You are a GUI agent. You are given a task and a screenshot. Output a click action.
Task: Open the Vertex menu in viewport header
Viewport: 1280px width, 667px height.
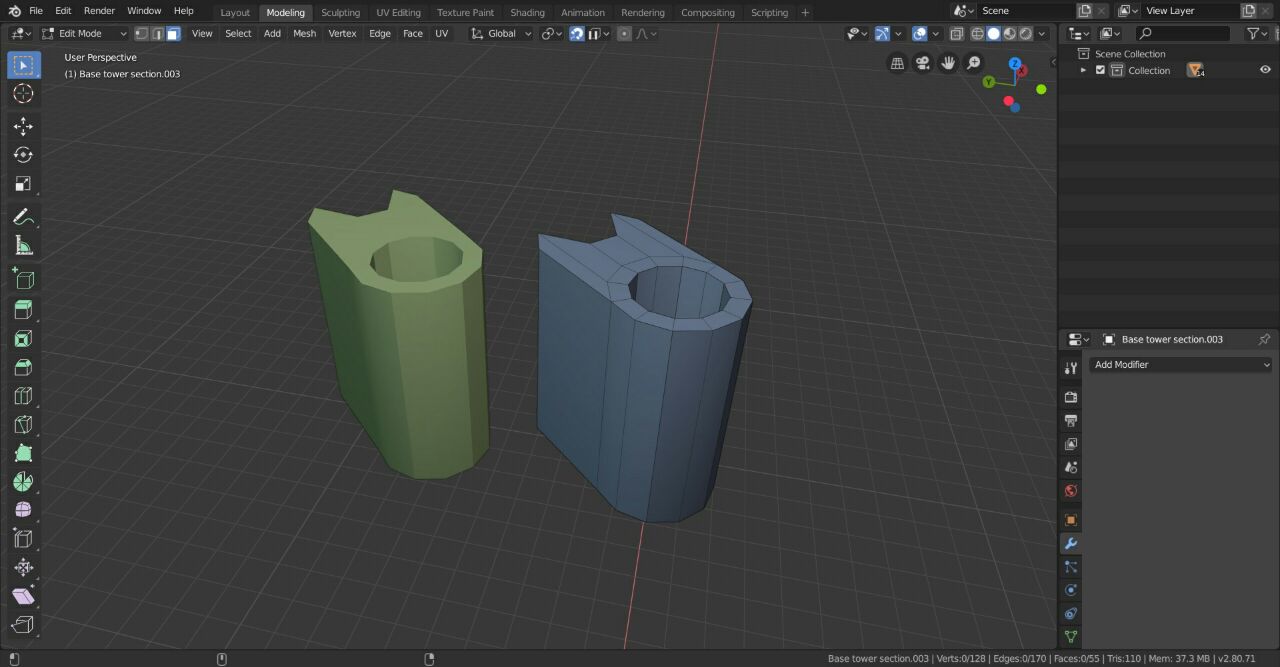[x=342, y=33]
